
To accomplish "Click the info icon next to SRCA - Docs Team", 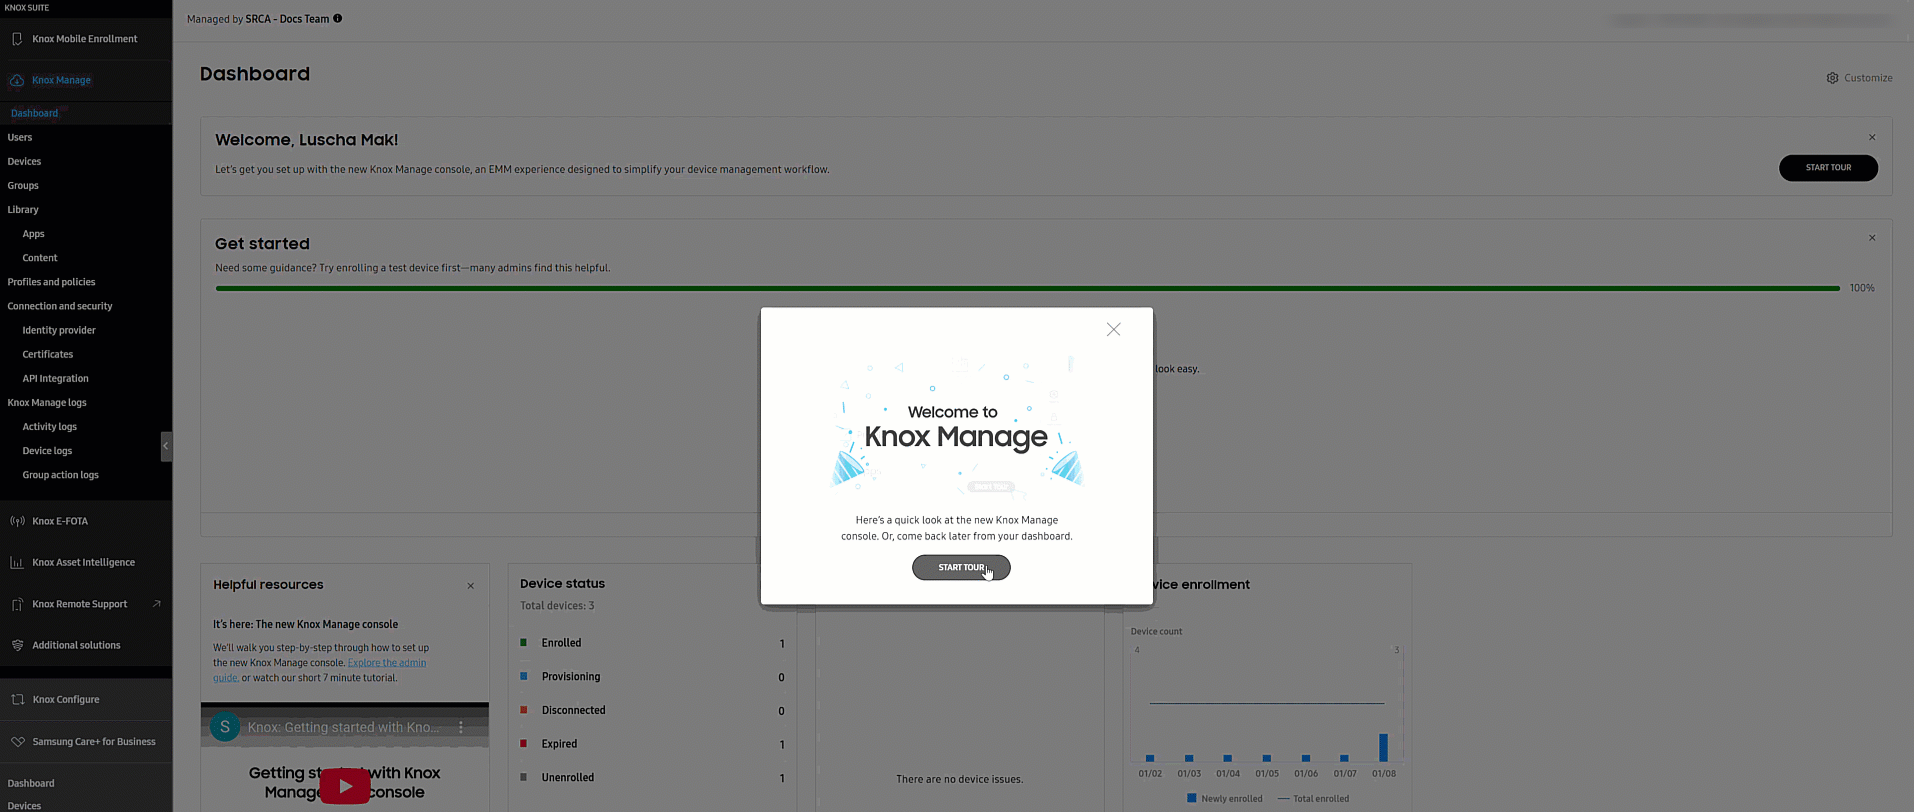I will click(x=338, y=18).
